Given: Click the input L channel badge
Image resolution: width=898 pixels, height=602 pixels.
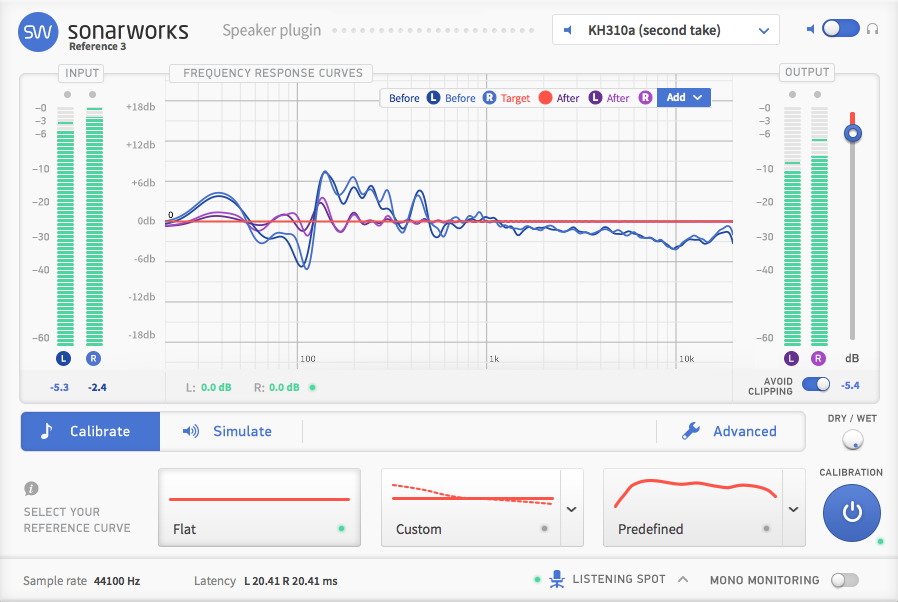Looking at the screenshot, I should (64, 359).
